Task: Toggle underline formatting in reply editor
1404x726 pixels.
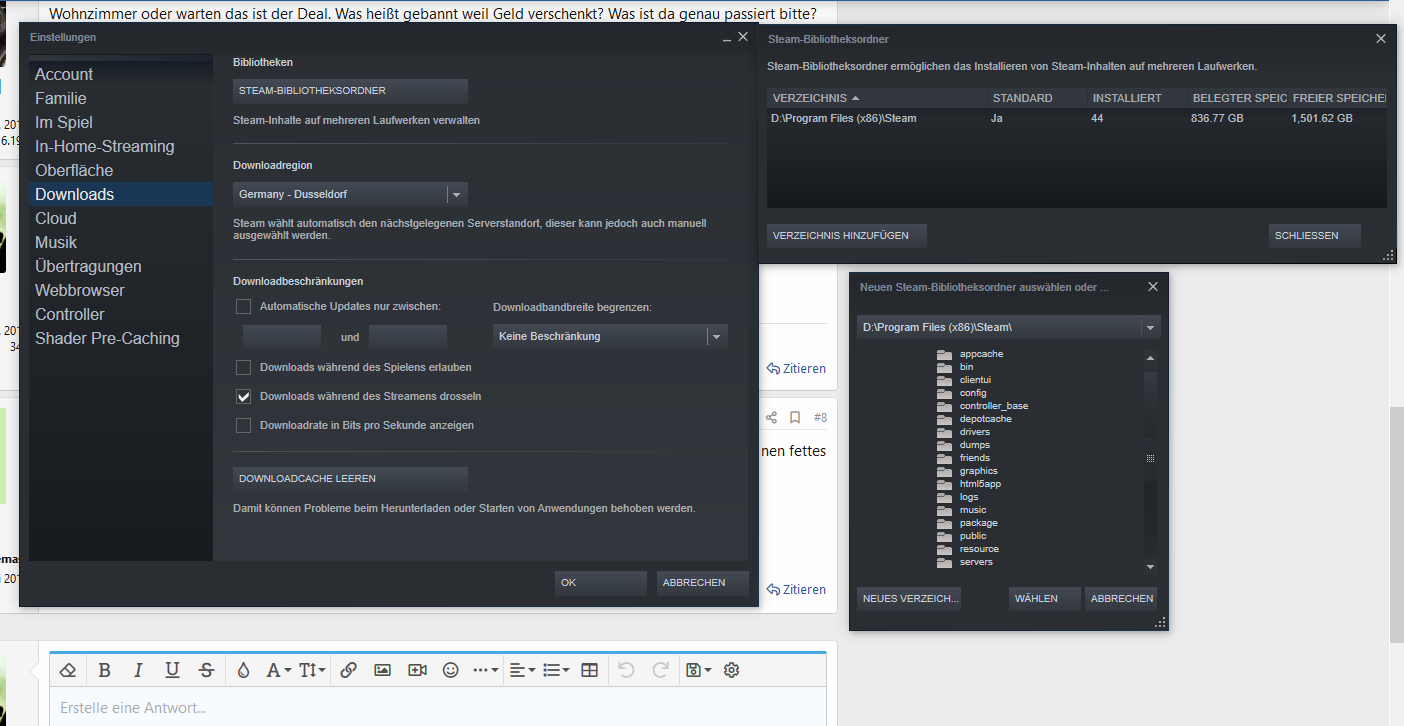Action: coord(172,670)
